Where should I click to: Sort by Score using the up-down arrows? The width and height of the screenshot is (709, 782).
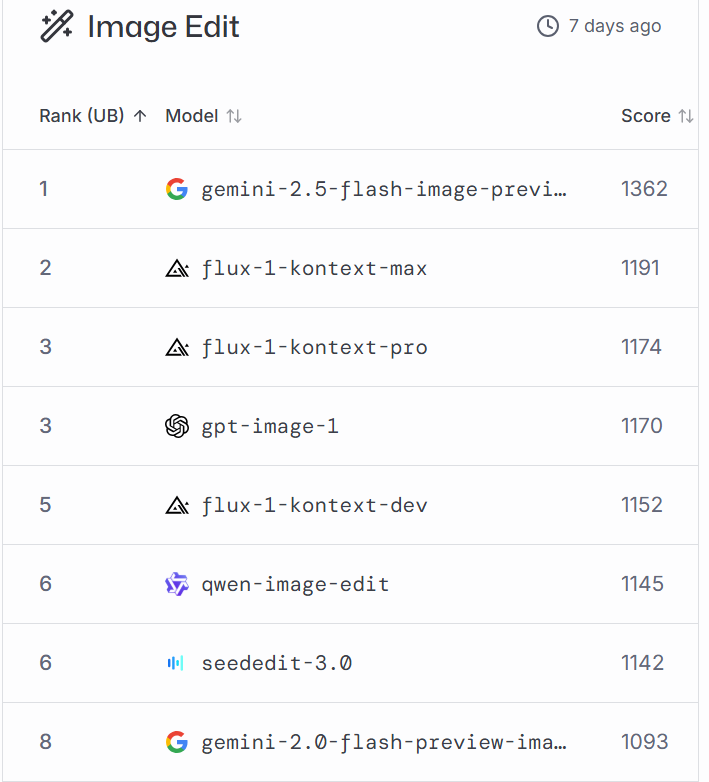coord(686,116)
